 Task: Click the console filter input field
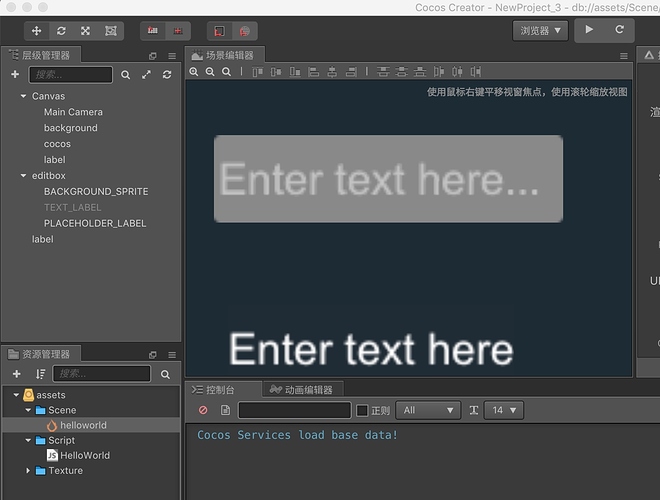point(295,410)
